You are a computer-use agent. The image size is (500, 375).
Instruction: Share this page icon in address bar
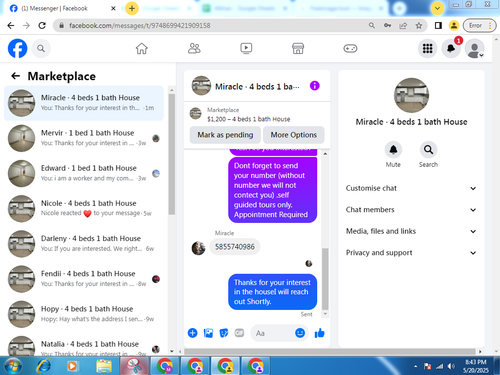coord(403,25)
